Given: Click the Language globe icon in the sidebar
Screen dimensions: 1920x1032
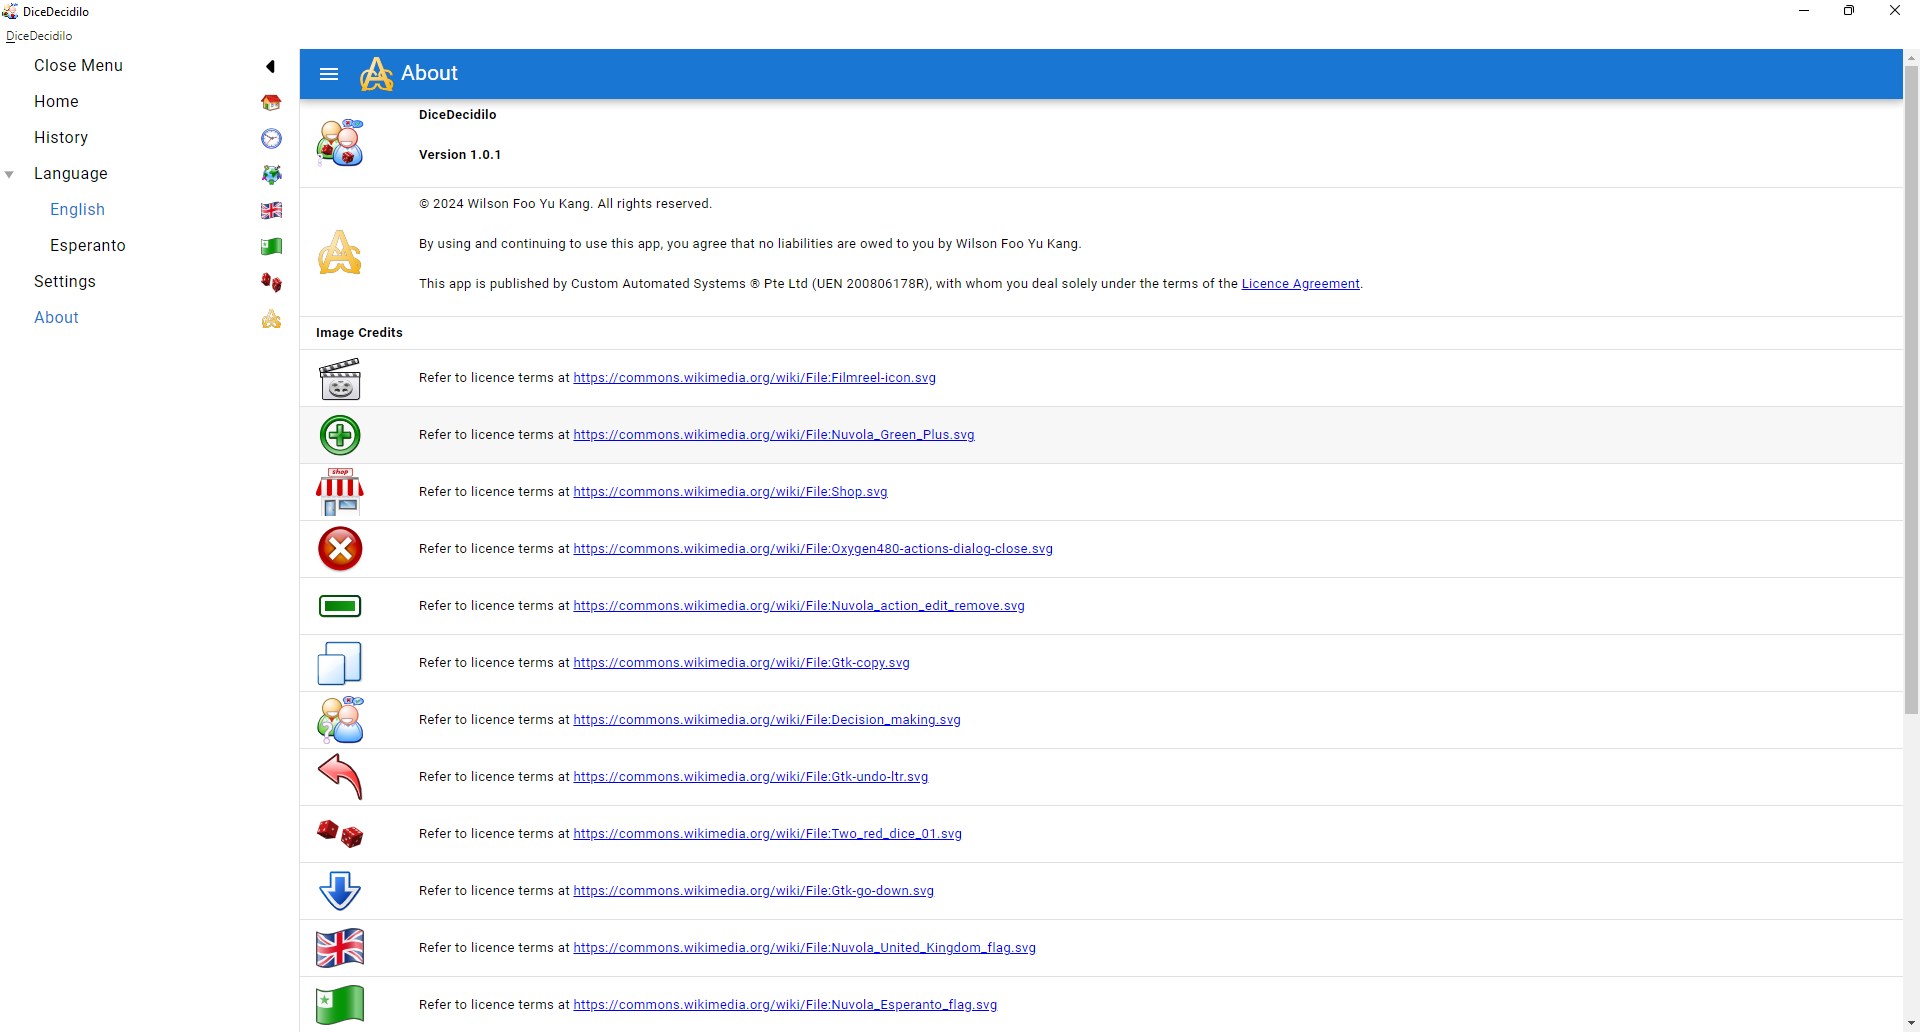Looking at the screenshot, I should click(271, 174).
